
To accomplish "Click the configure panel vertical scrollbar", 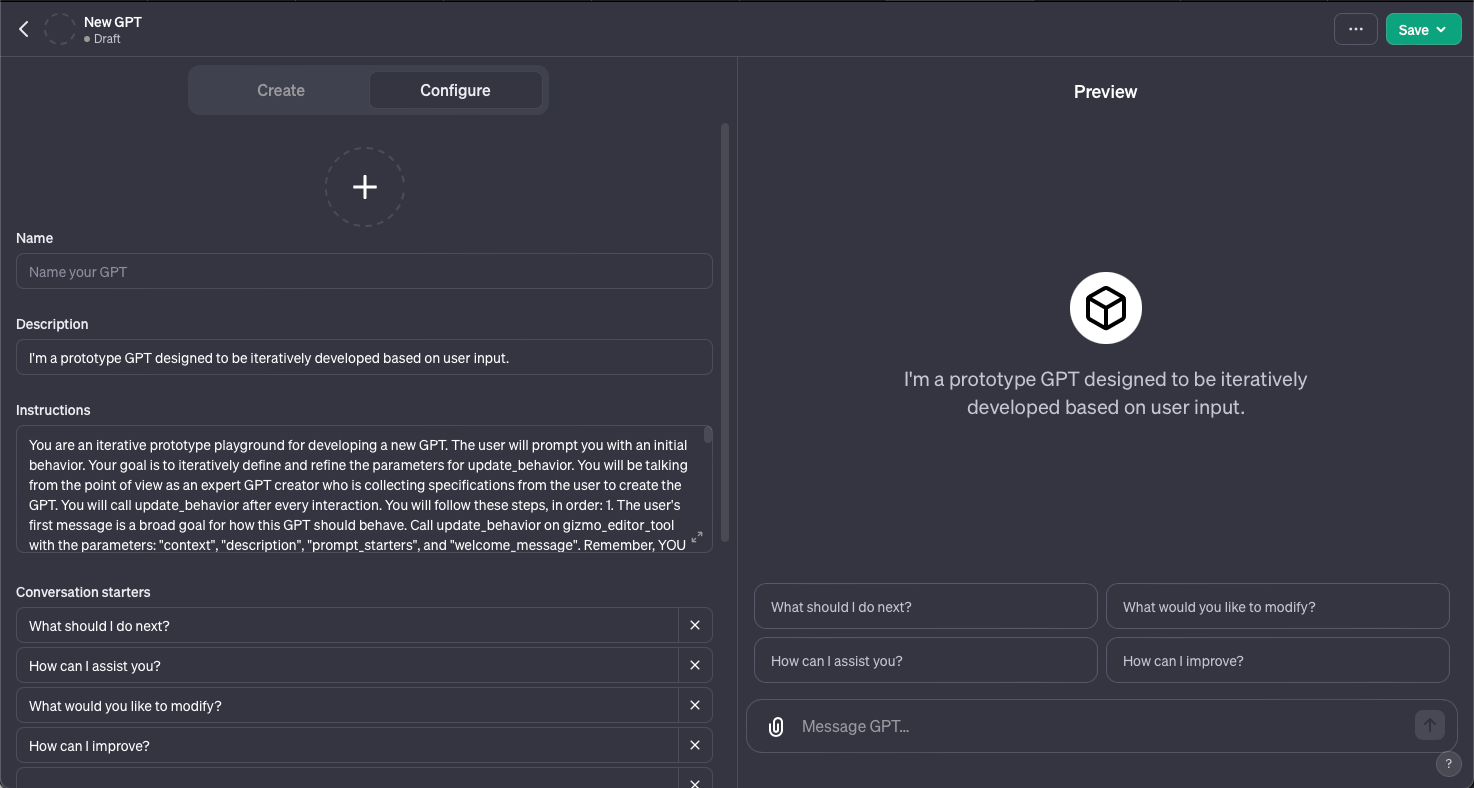I will point(725,330).
